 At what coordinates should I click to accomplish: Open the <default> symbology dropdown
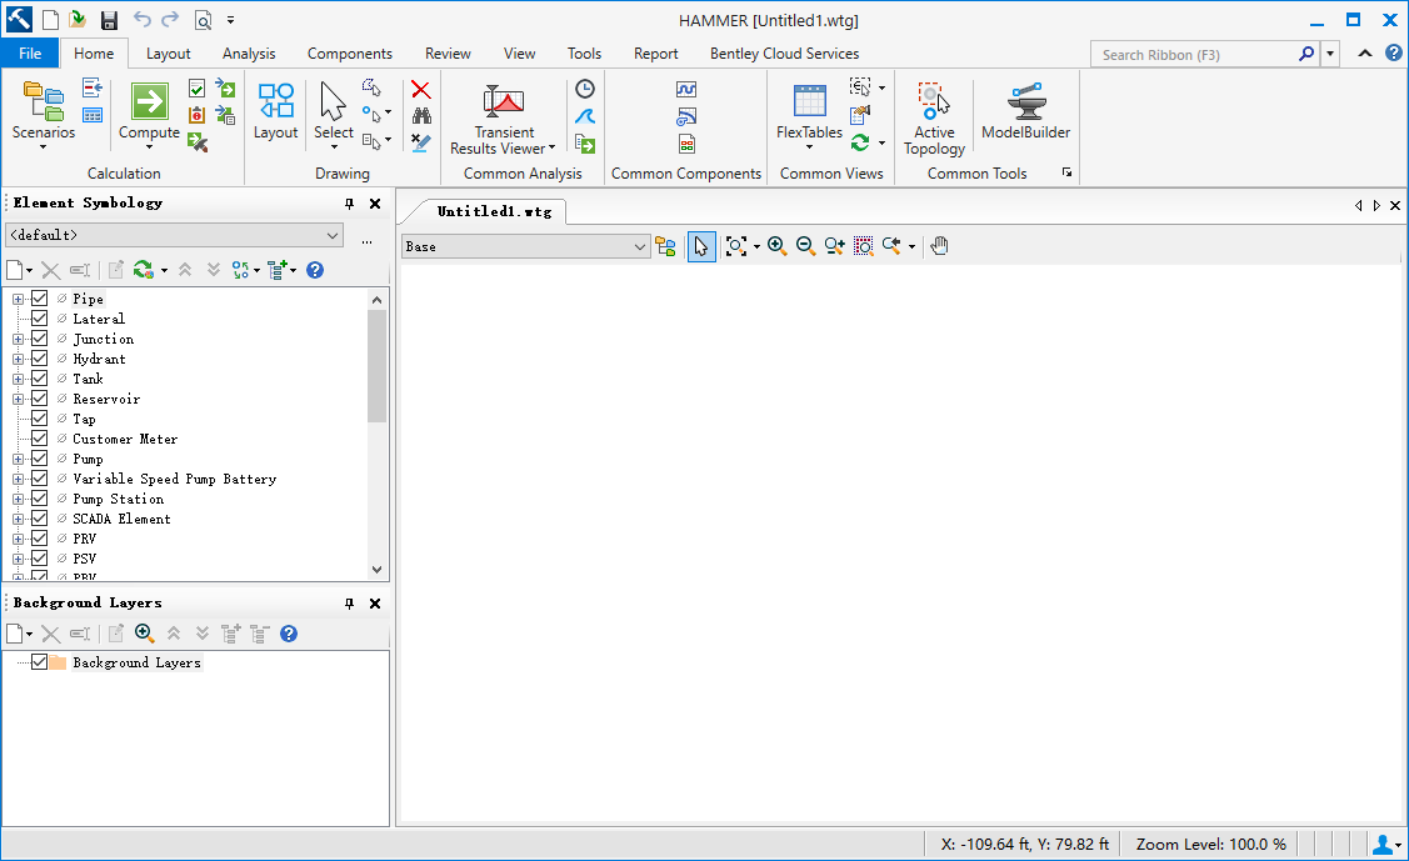pos(174,235)
